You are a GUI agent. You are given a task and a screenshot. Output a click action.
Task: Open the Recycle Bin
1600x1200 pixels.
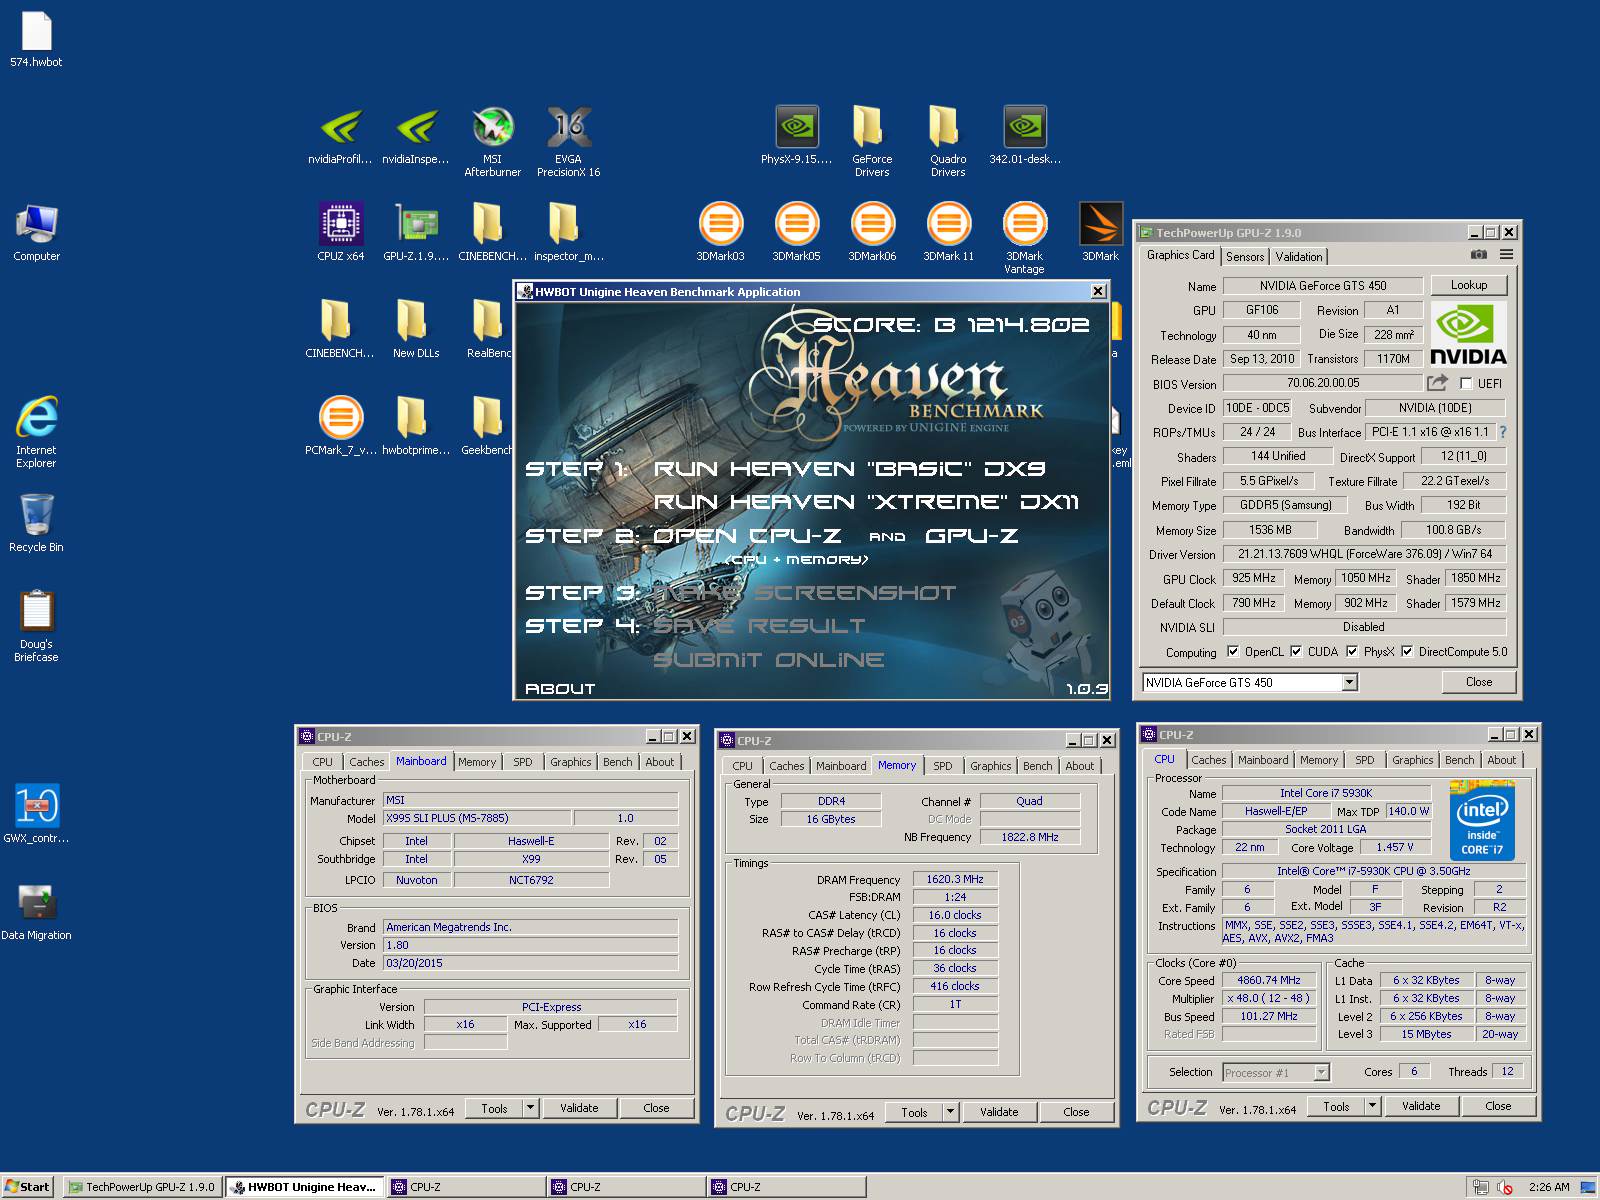coord(36,523)
